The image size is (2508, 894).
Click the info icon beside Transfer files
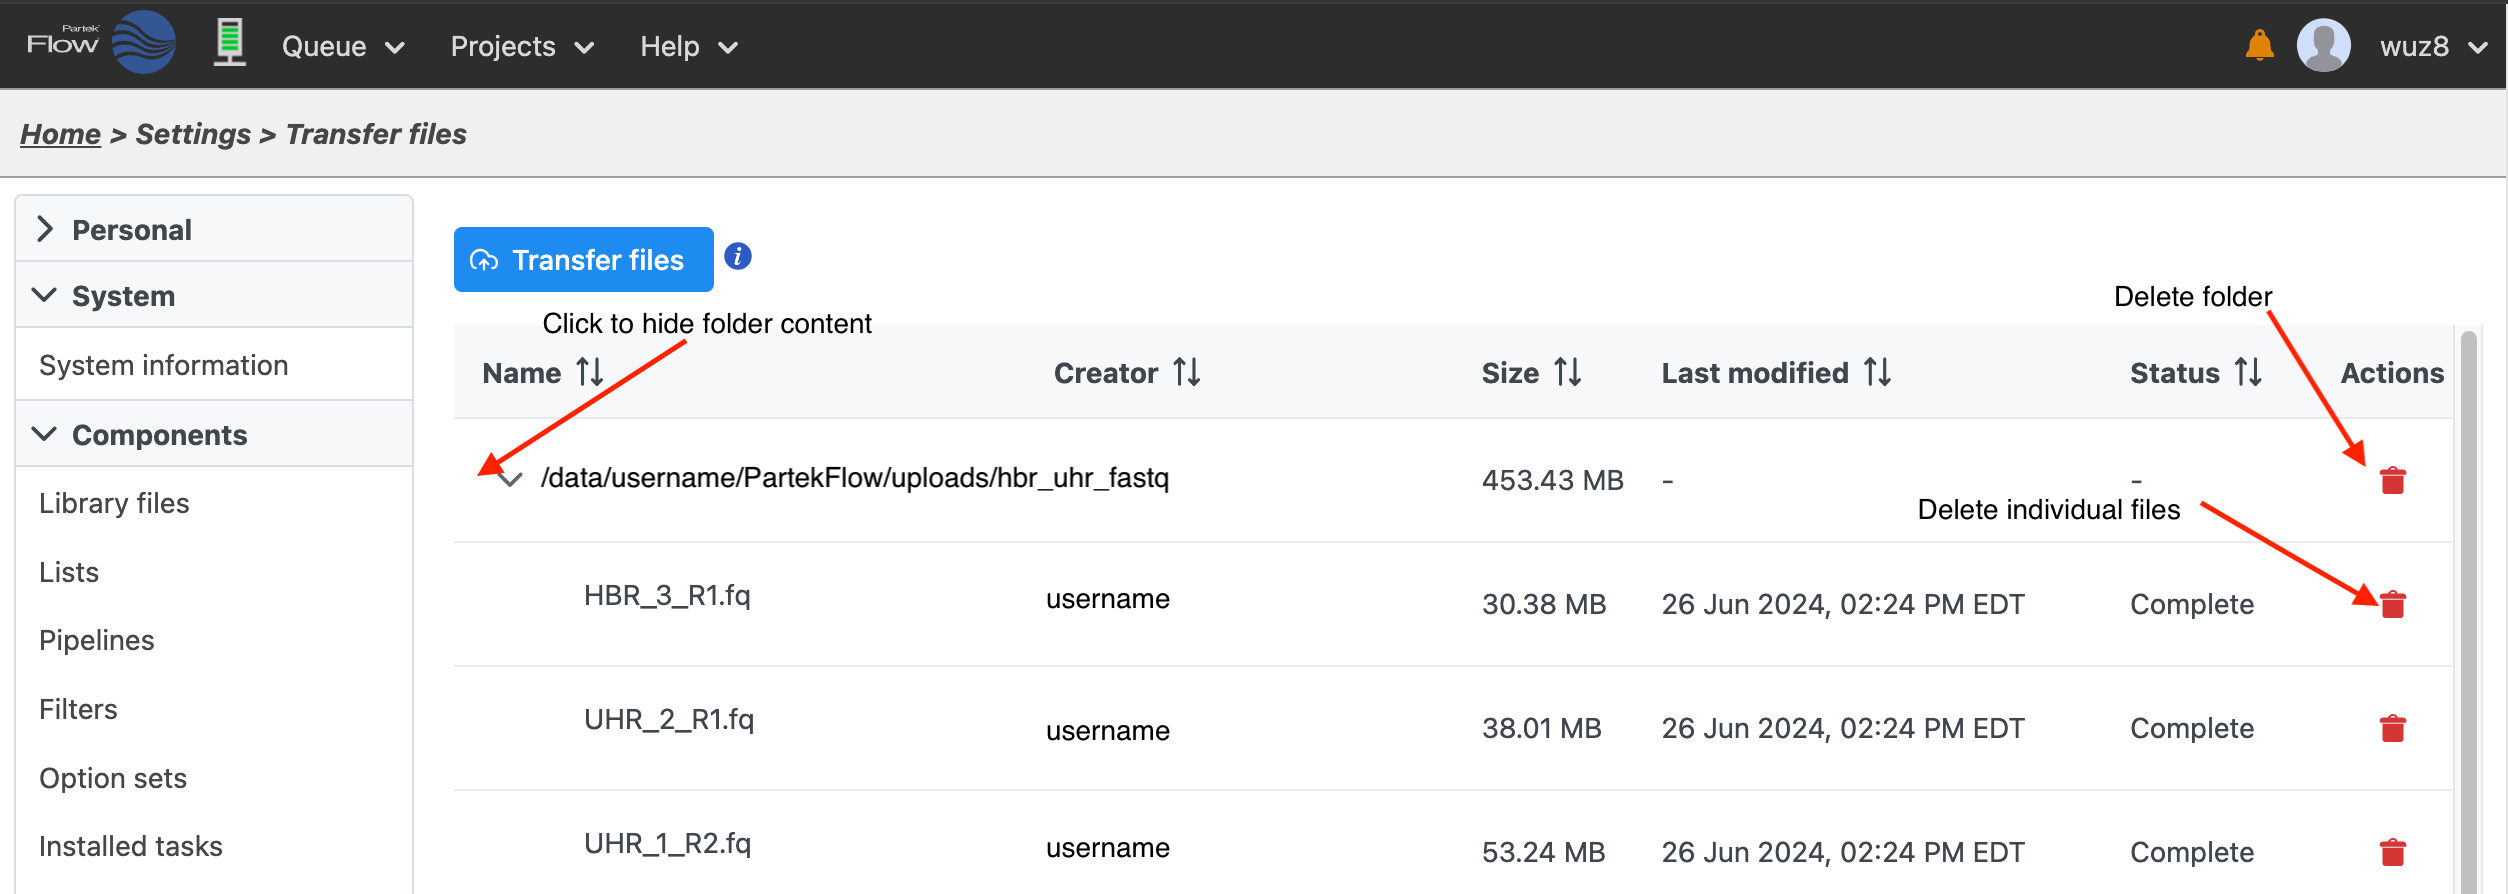tap(738, 257)
